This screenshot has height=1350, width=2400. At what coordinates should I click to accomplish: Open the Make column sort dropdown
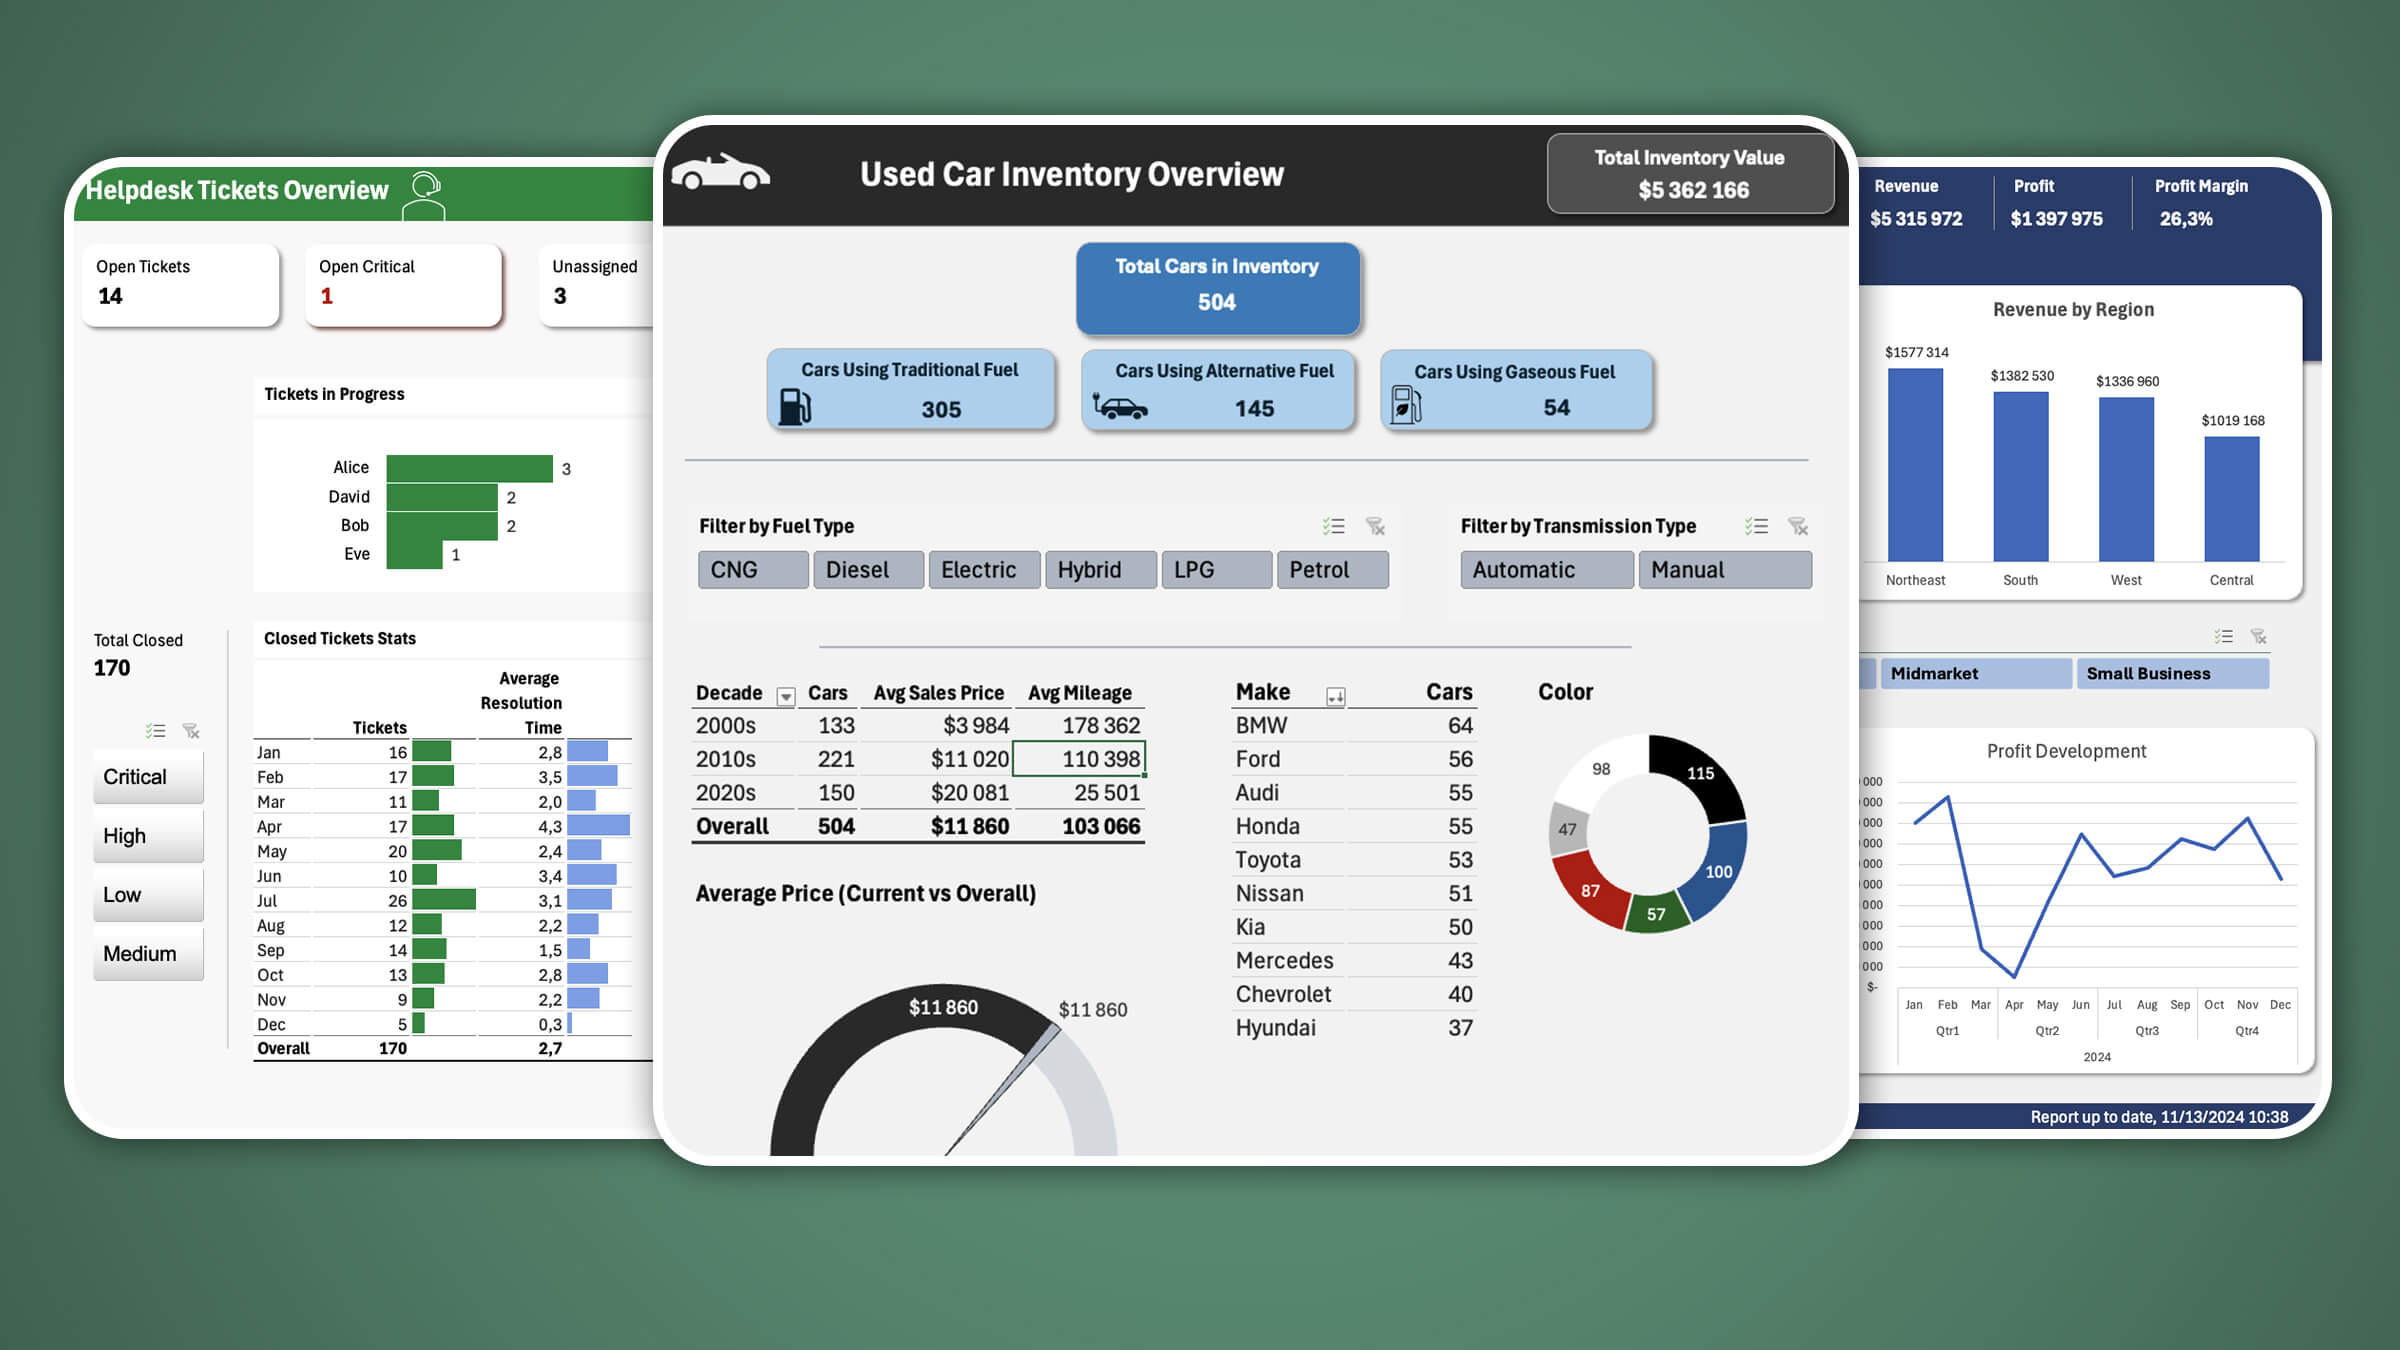click(1335, 696)
